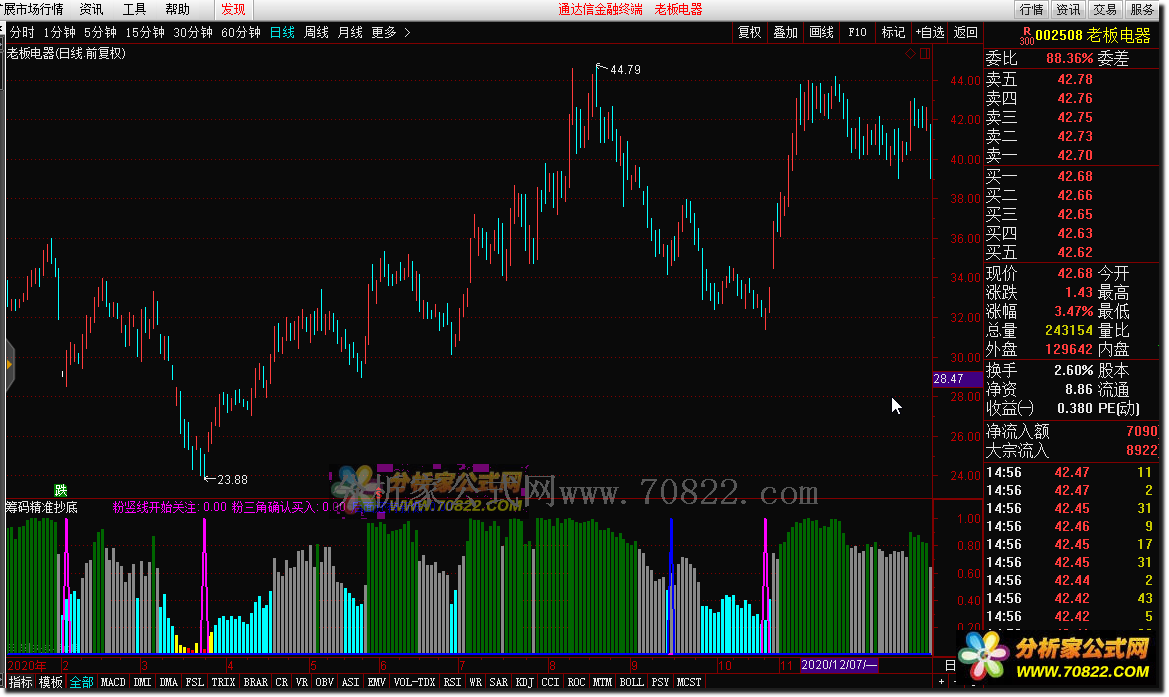Switch indicator to DMA
Image resolution: width=1169 pixels, height=697 pixels.
168,682
